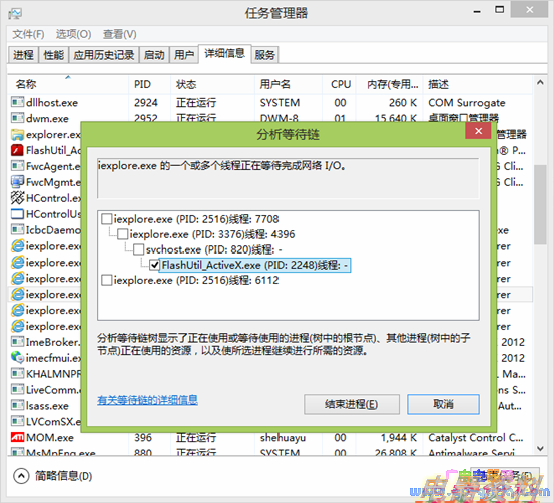Click the IcbcDaemon process icon
Screen dimensions: 554x503
17,230
